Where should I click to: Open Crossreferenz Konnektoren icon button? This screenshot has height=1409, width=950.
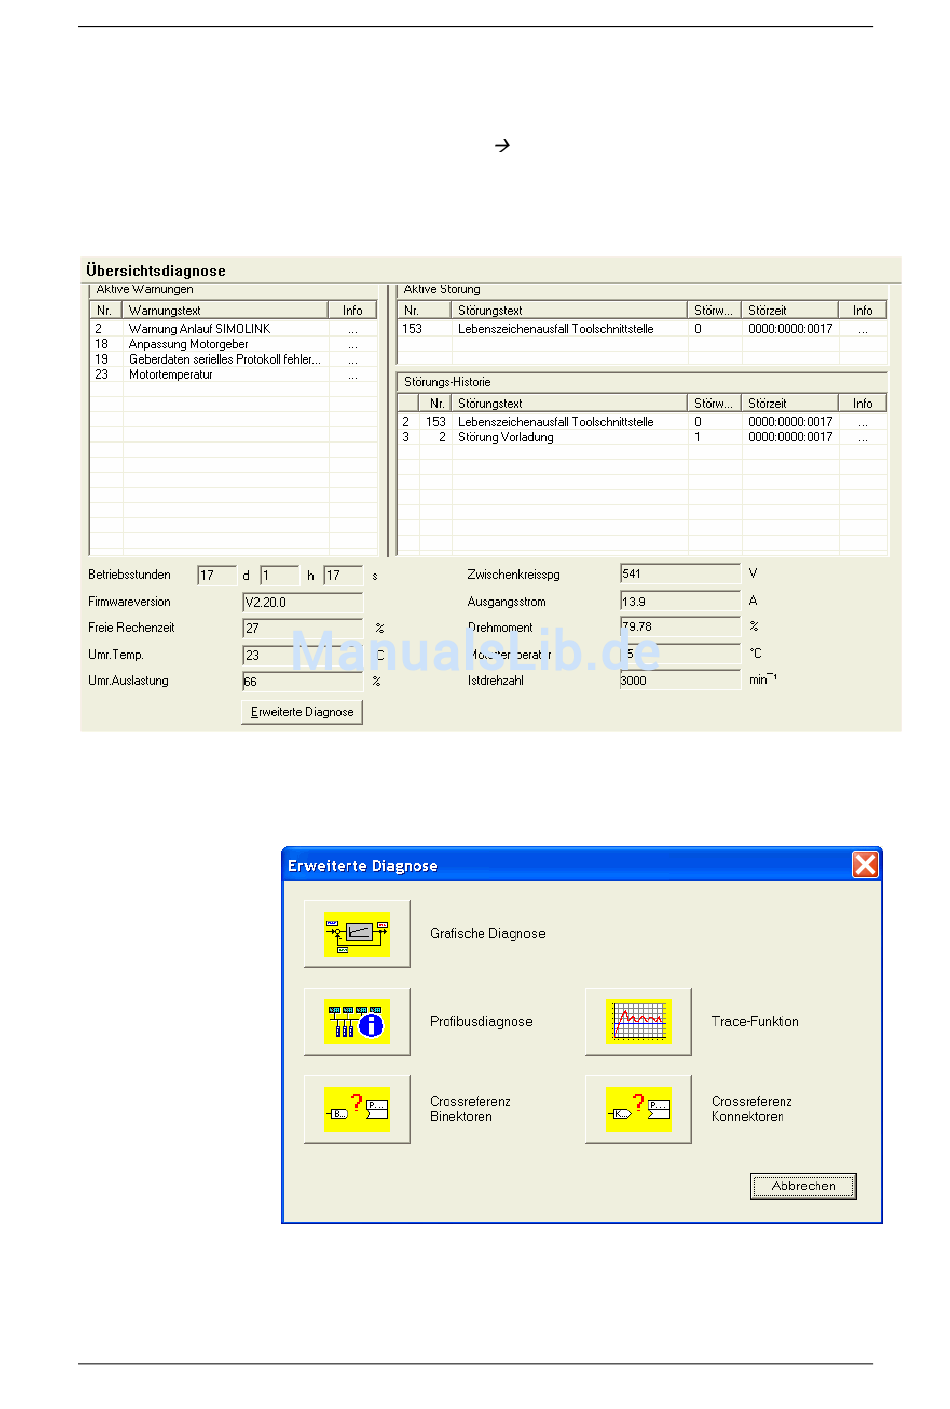[x=638, y=1109]
